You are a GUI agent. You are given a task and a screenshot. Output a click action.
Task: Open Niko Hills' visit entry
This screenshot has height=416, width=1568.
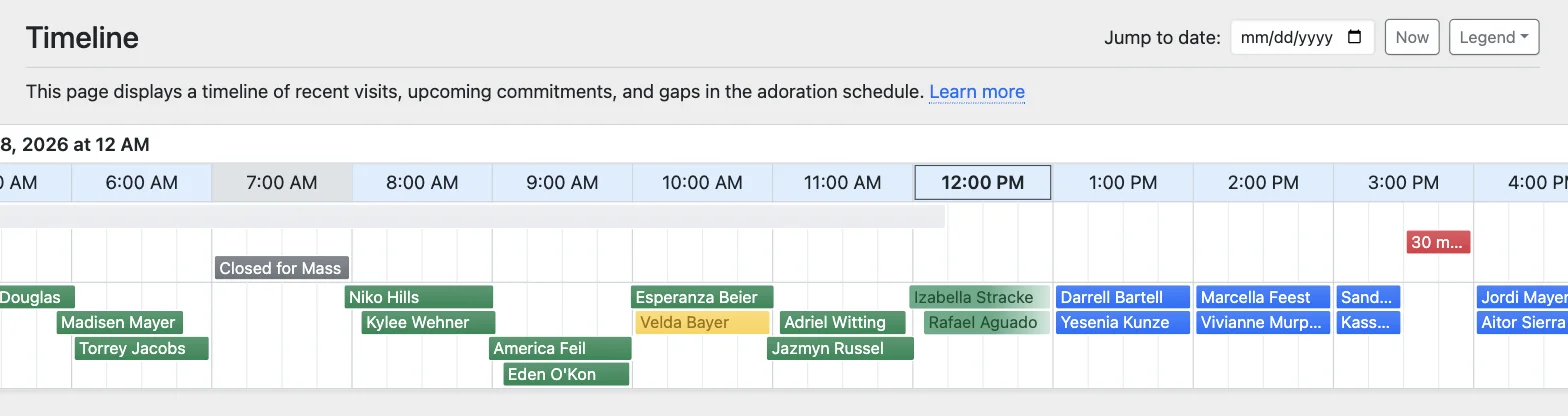point(419,297)
